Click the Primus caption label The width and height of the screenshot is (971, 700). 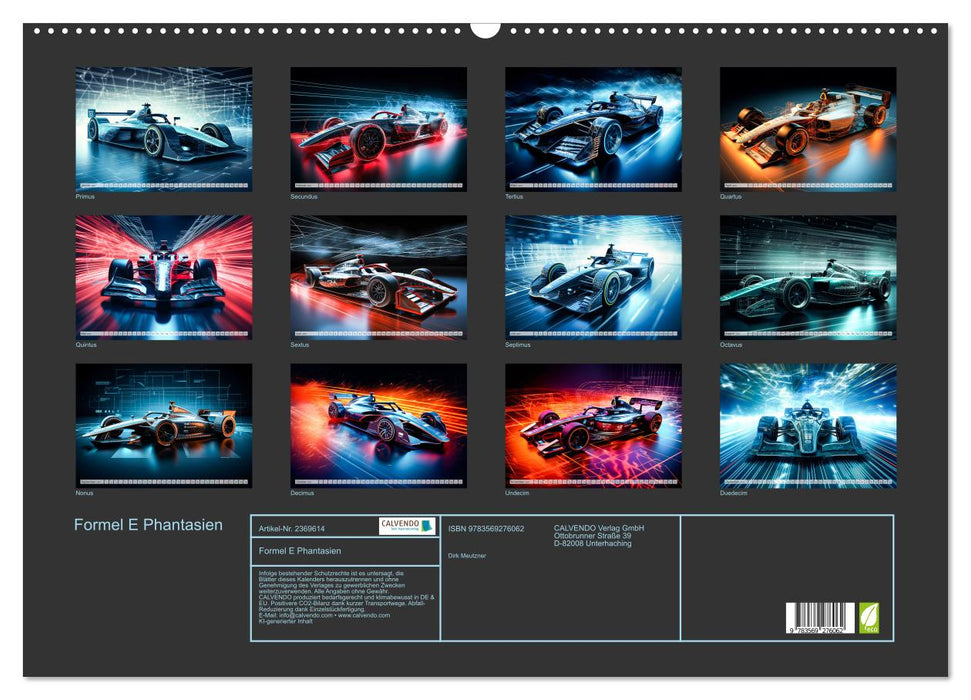tap(85, 196)
